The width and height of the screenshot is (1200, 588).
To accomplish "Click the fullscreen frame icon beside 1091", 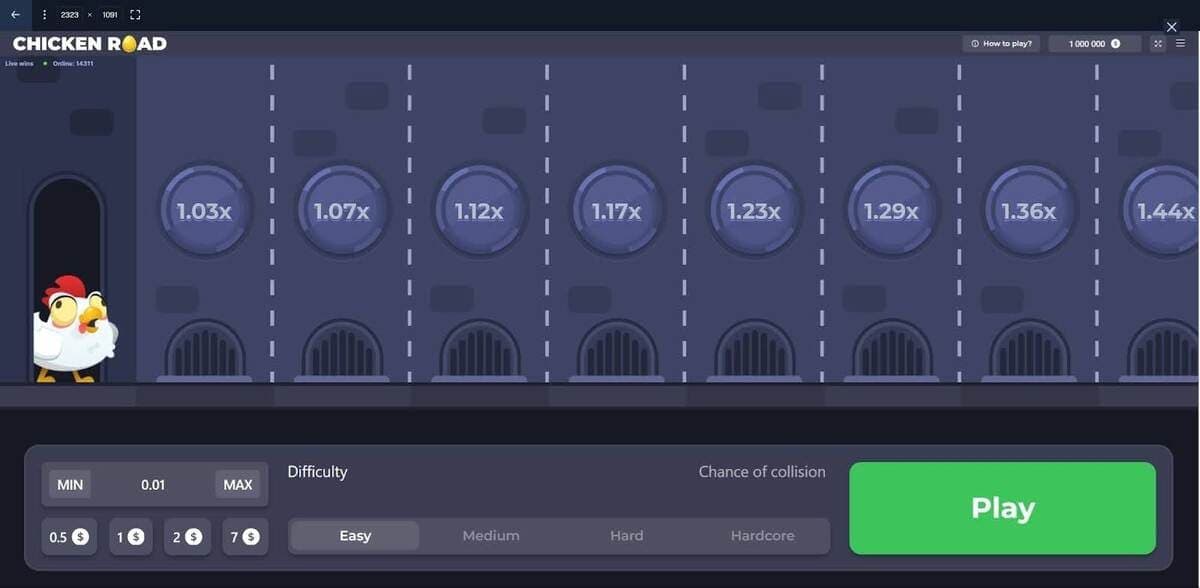I will point(136,15).
